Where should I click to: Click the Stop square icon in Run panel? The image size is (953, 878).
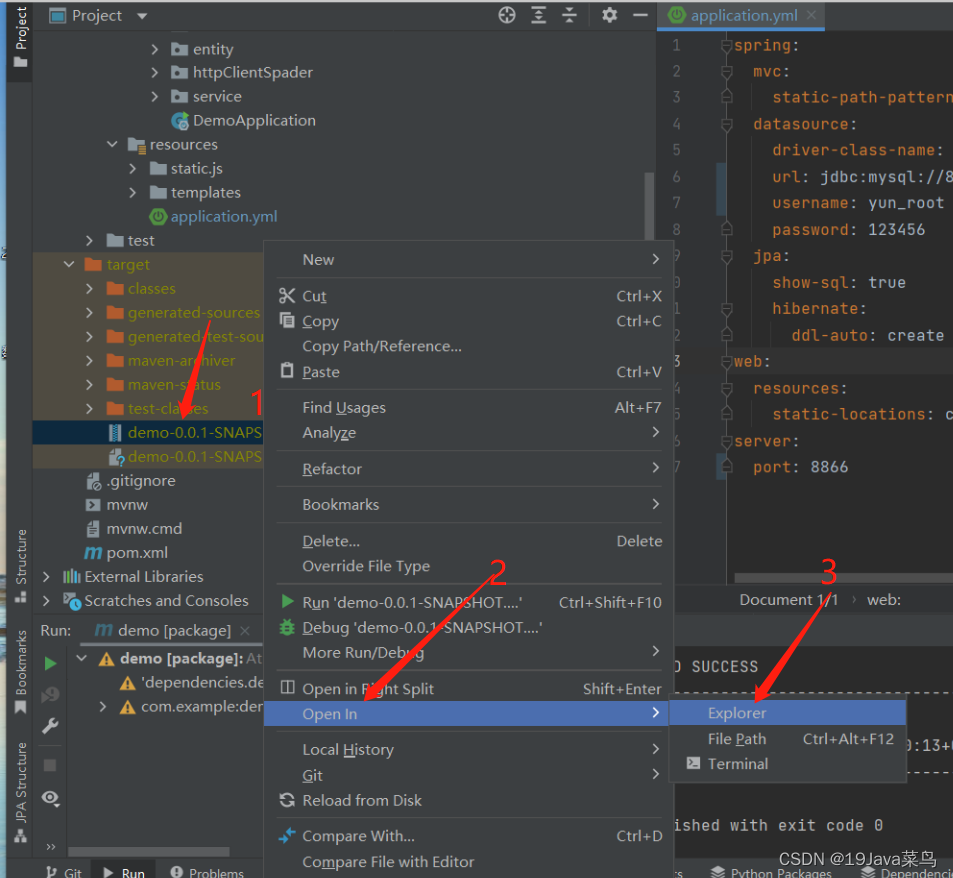(x=50, y=765)
